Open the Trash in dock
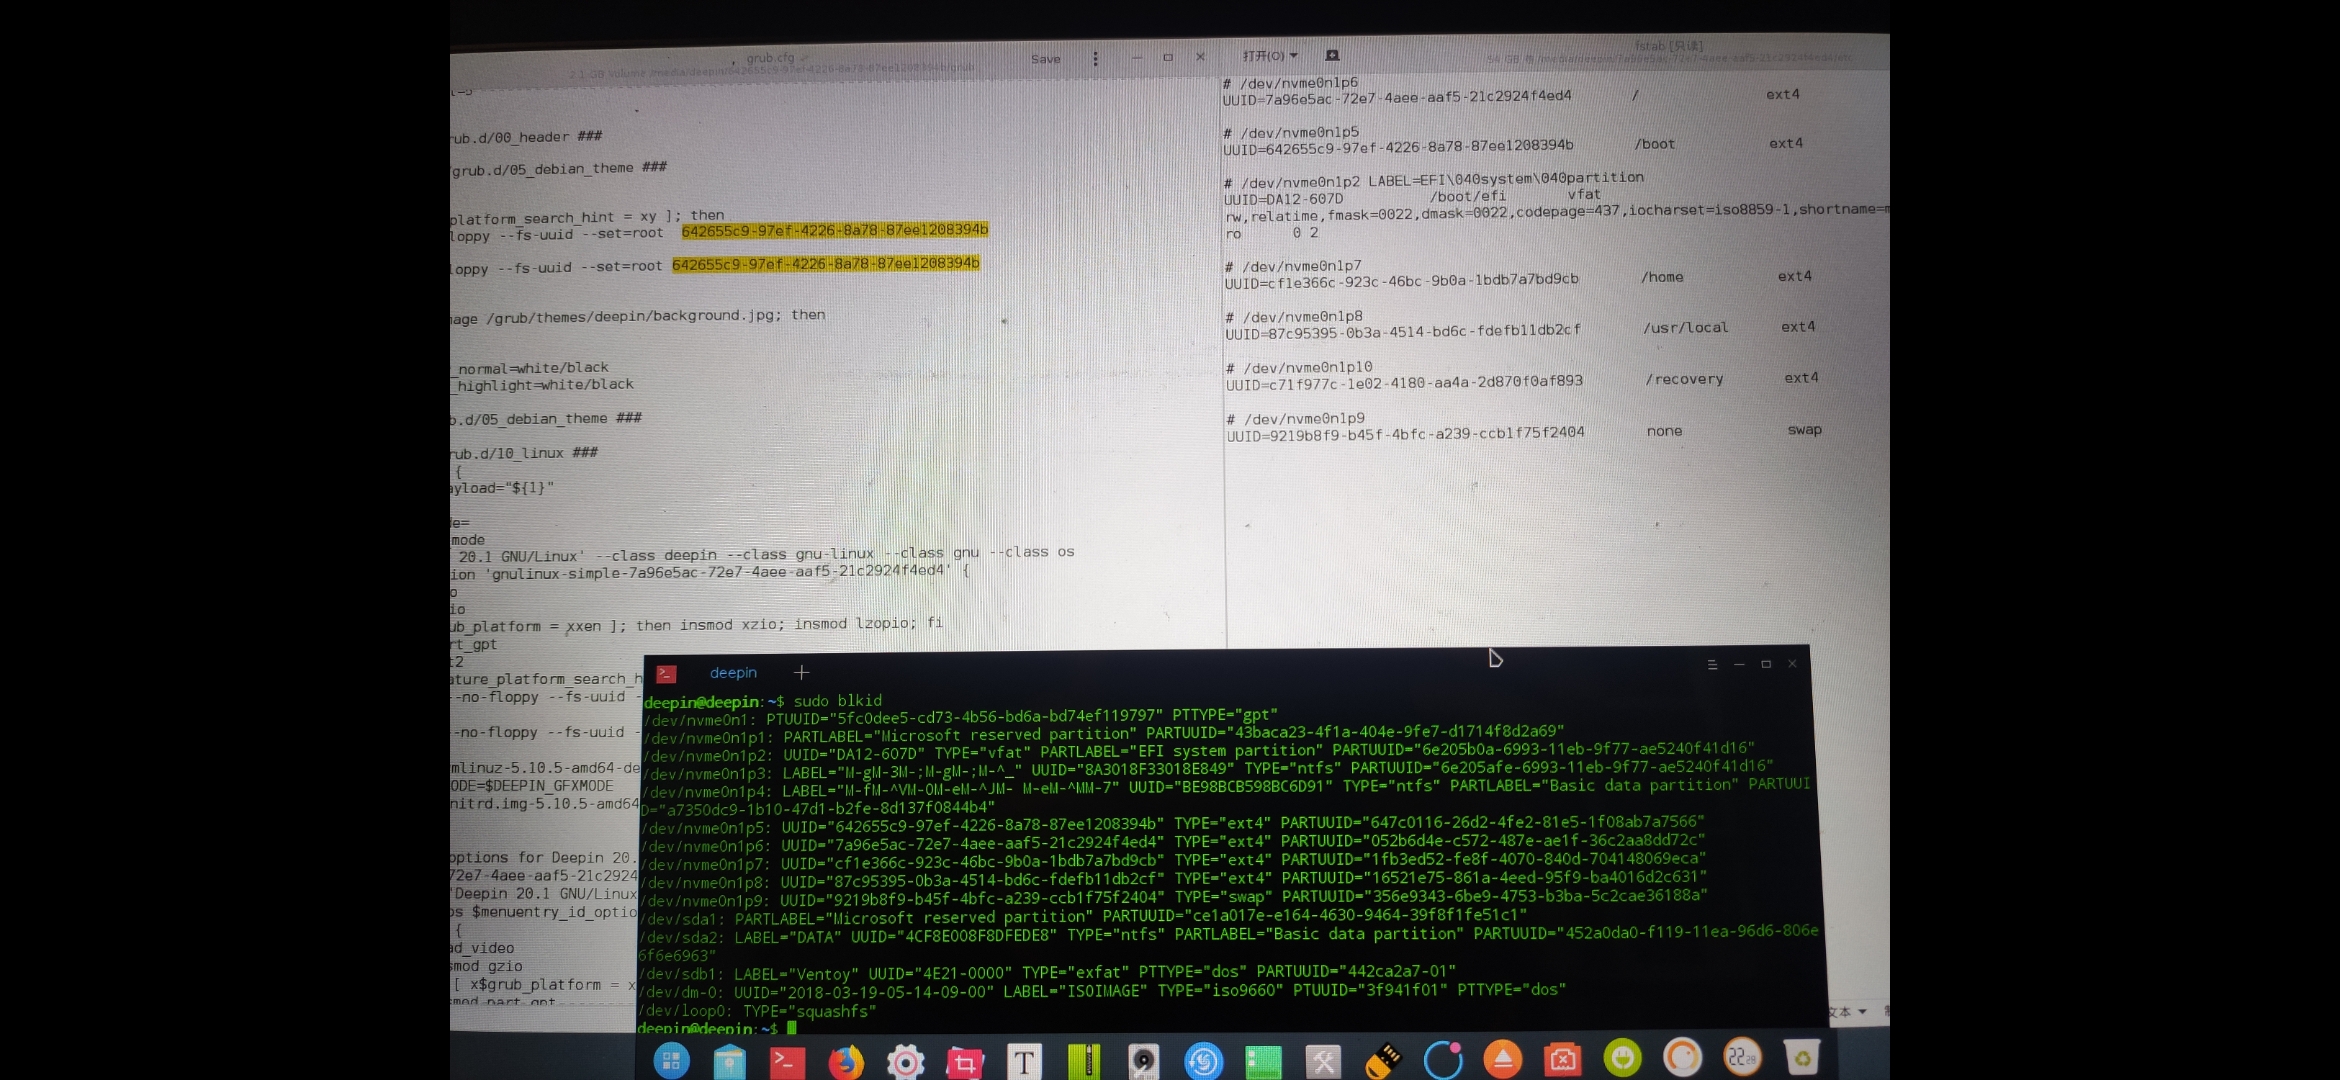This screenshot has width=2340, height=1080. [1801, 1057]
